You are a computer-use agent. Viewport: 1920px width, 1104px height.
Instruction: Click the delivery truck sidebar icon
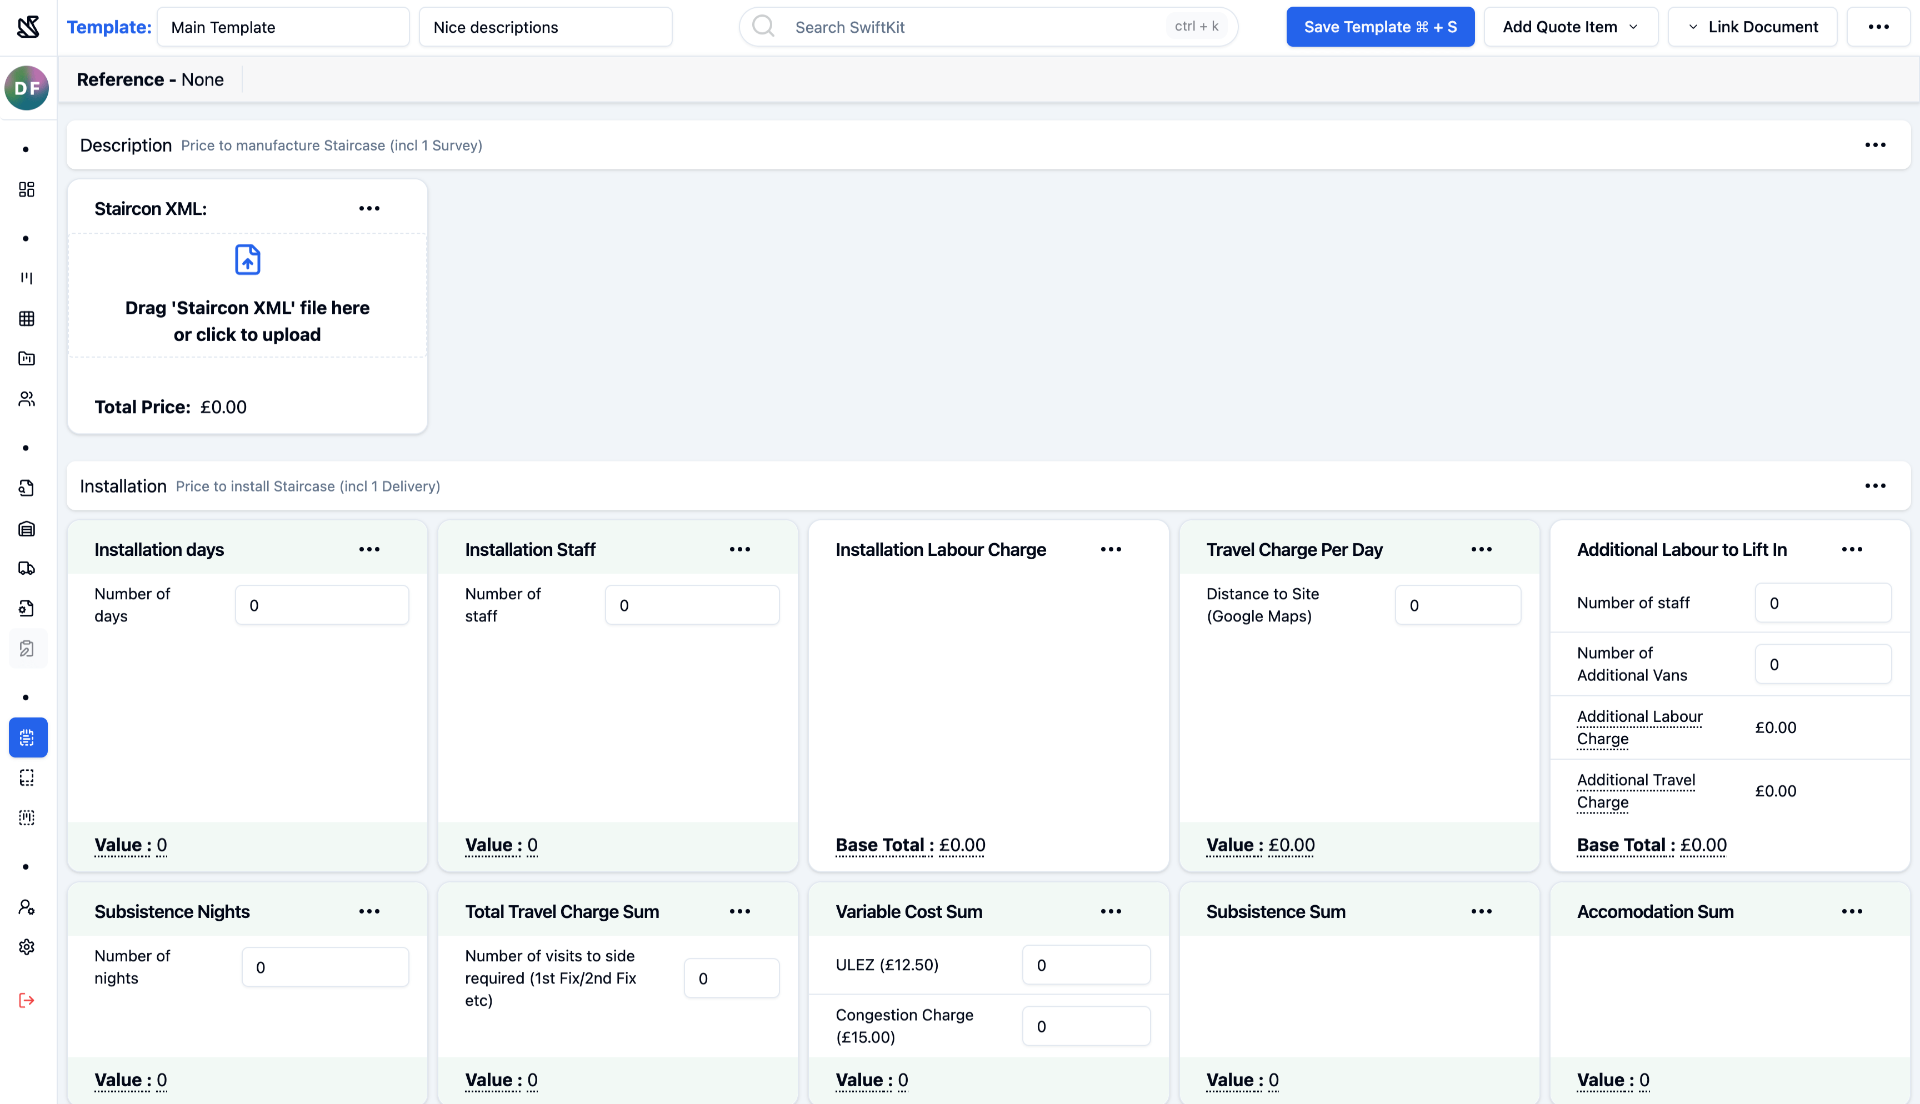27,568
